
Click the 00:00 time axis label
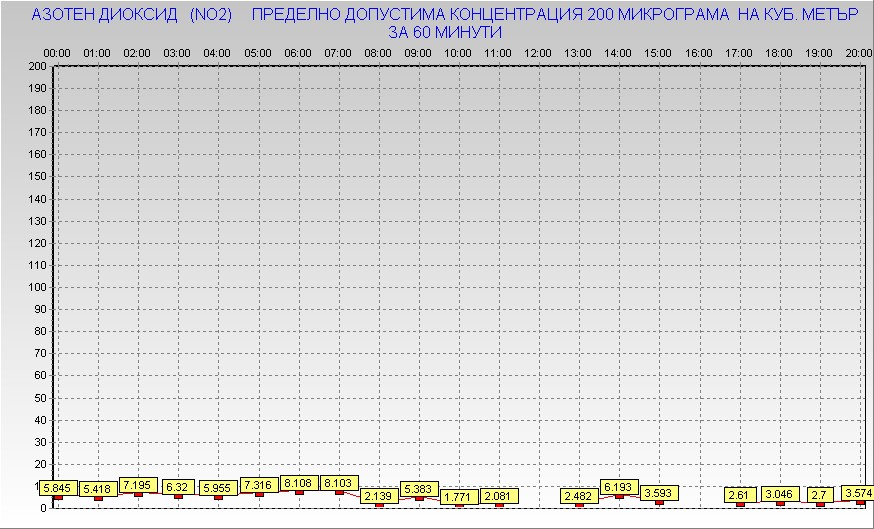[x=57, y=54]
